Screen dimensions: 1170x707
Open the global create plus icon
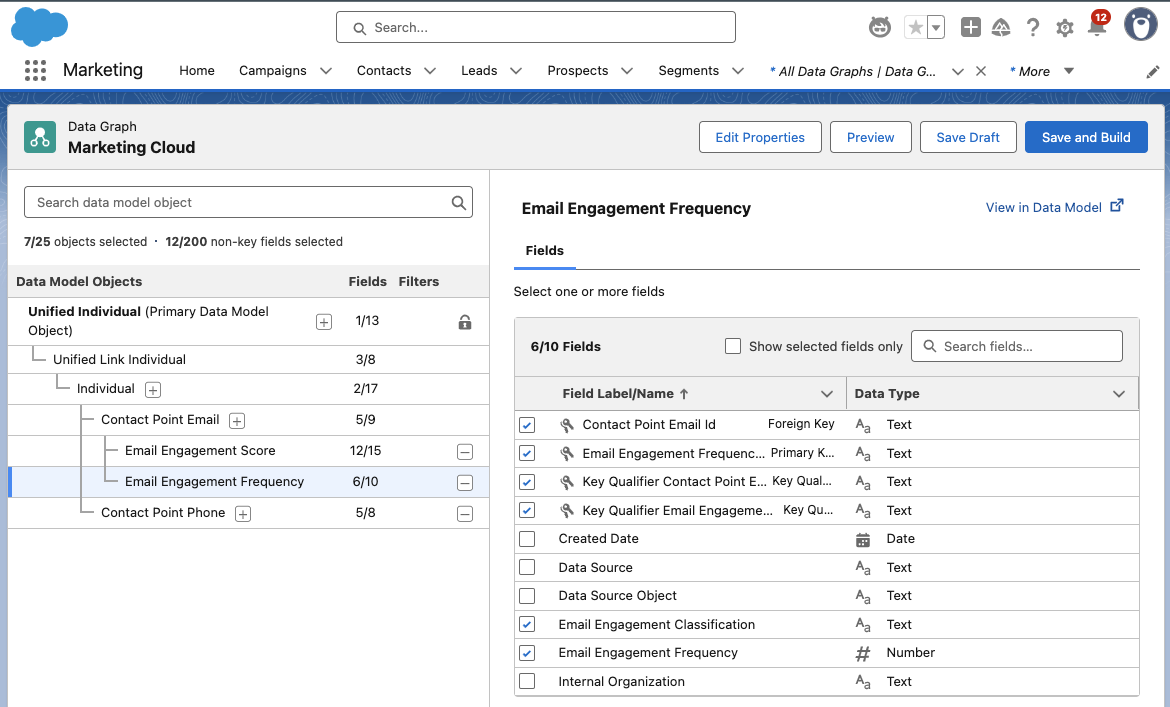coord(970,28)
